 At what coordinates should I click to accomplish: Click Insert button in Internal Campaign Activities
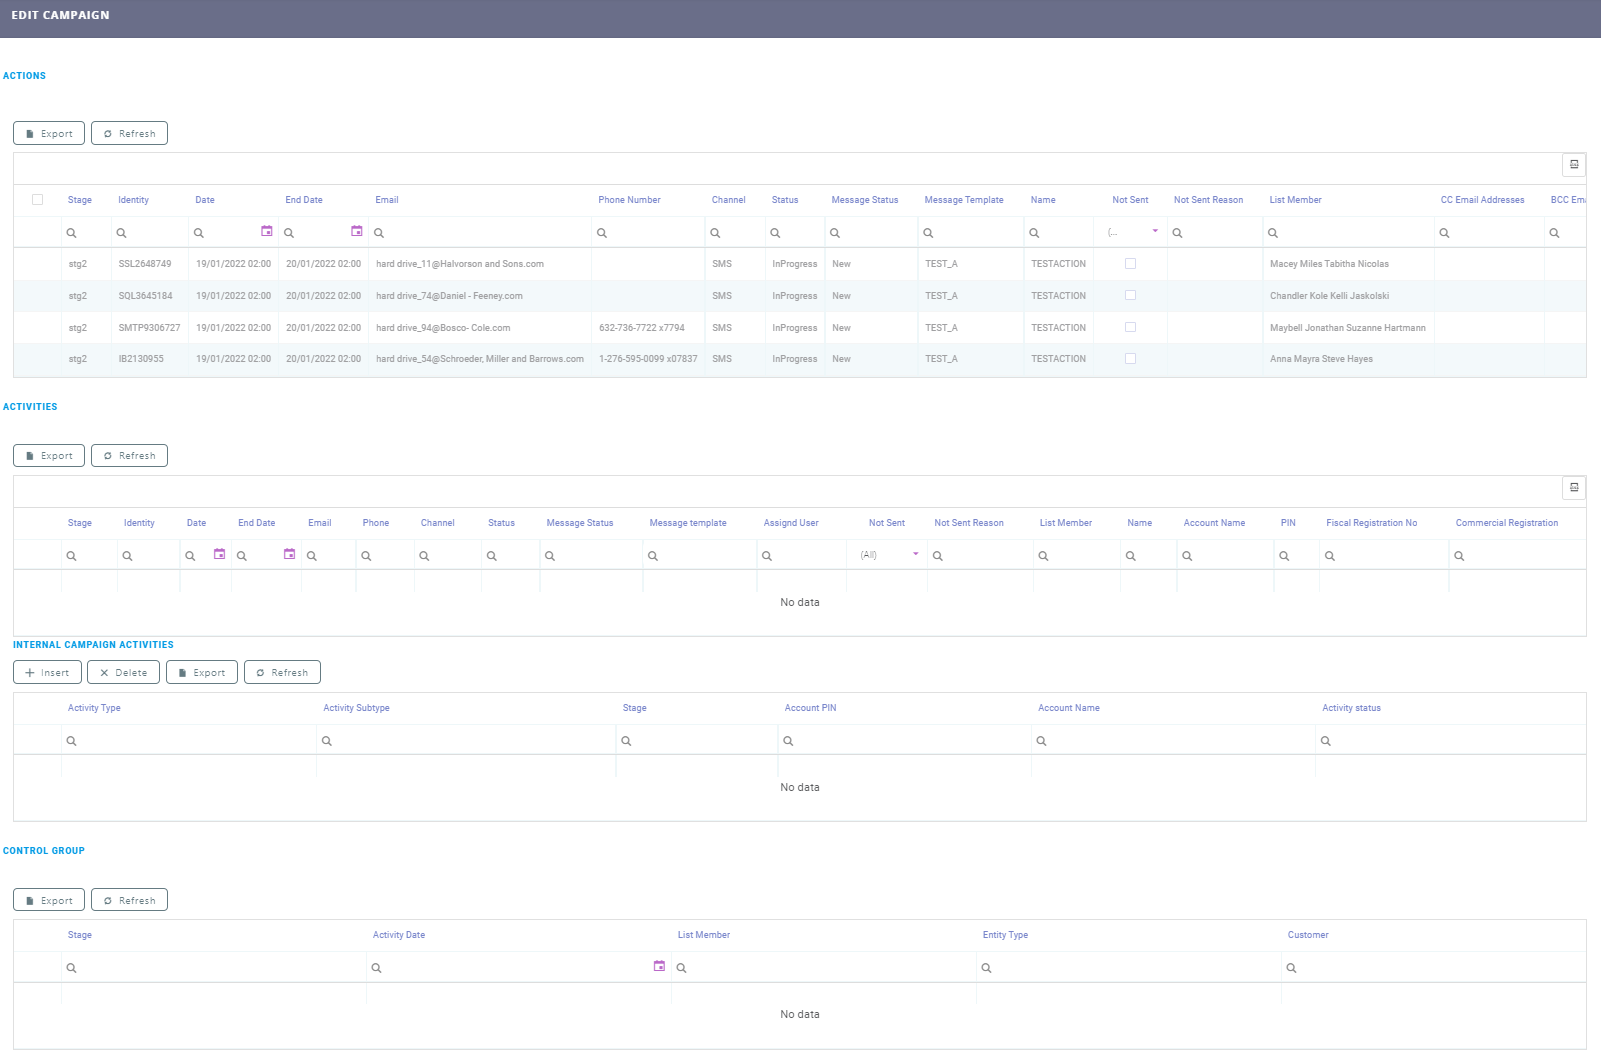47,673
